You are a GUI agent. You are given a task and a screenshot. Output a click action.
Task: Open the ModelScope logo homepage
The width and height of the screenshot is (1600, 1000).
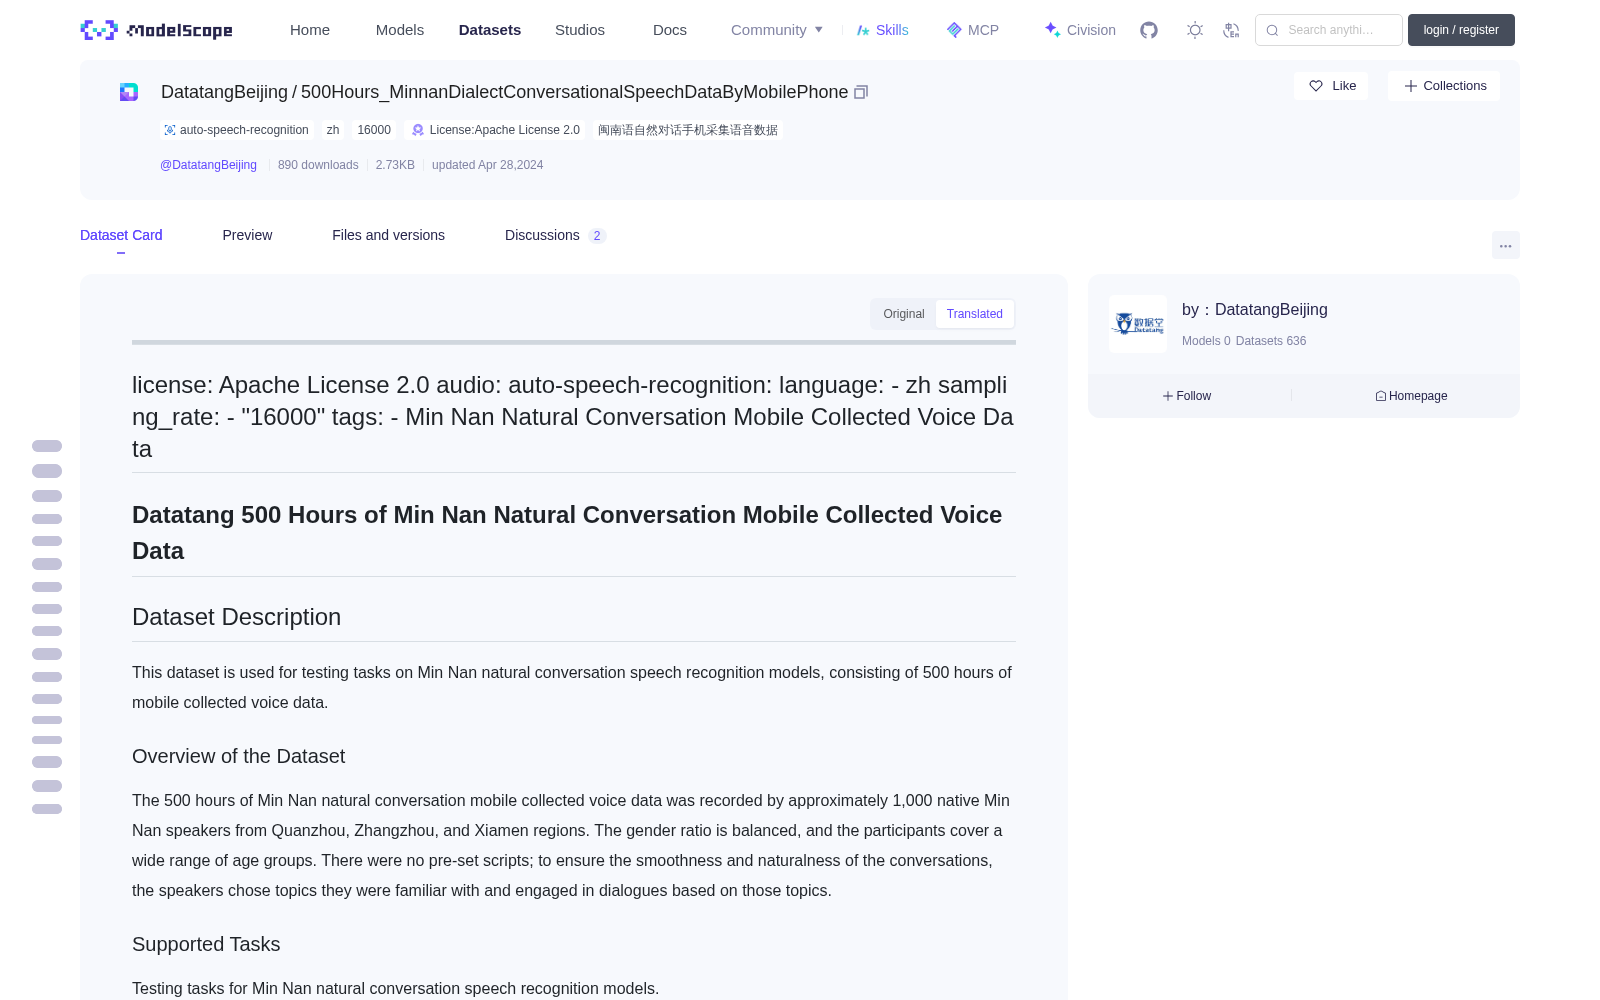[x=157, y=30]
